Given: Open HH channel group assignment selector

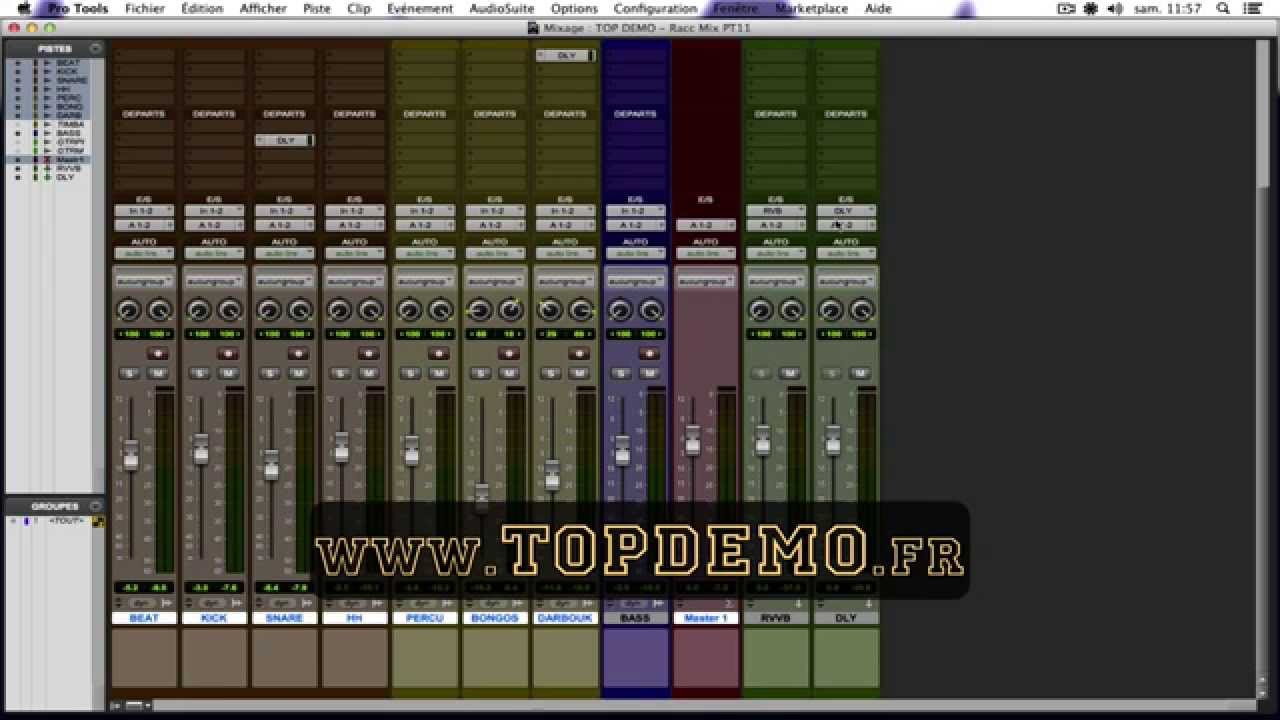Looking at the screenshot, I should [x=355, y=281].
